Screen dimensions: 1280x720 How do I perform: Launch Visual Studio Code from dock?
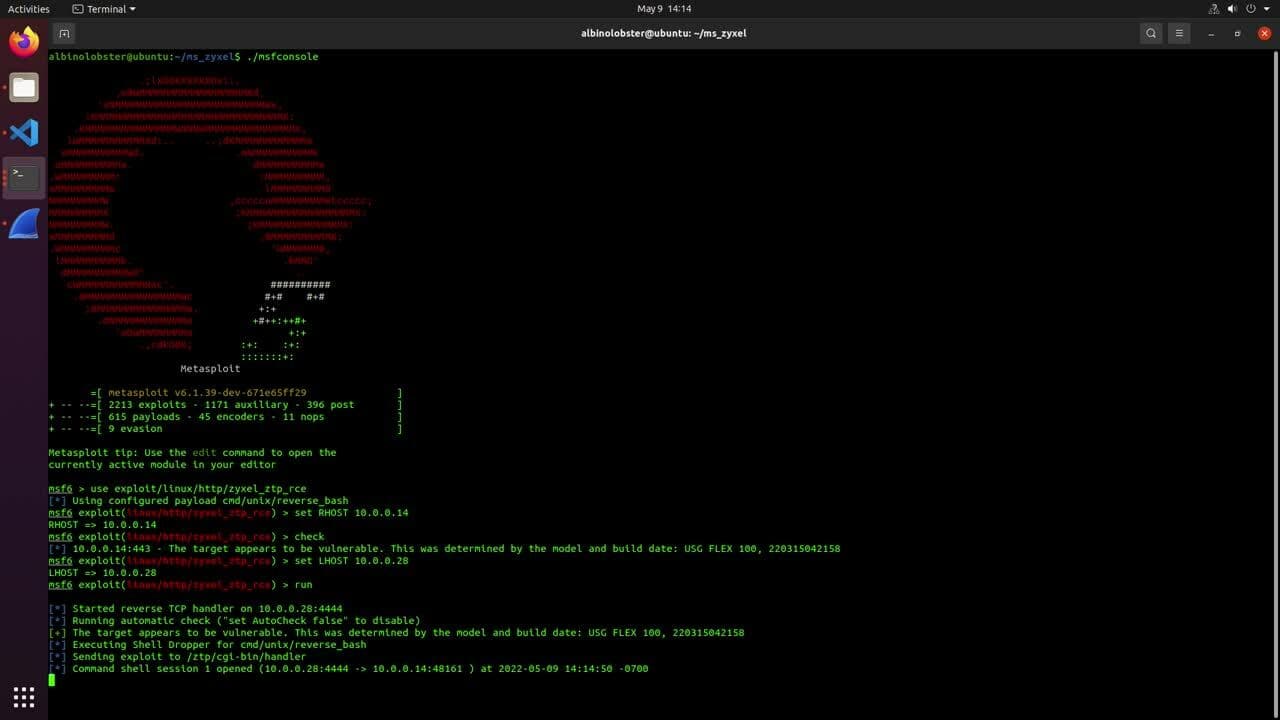pos(24,132)
